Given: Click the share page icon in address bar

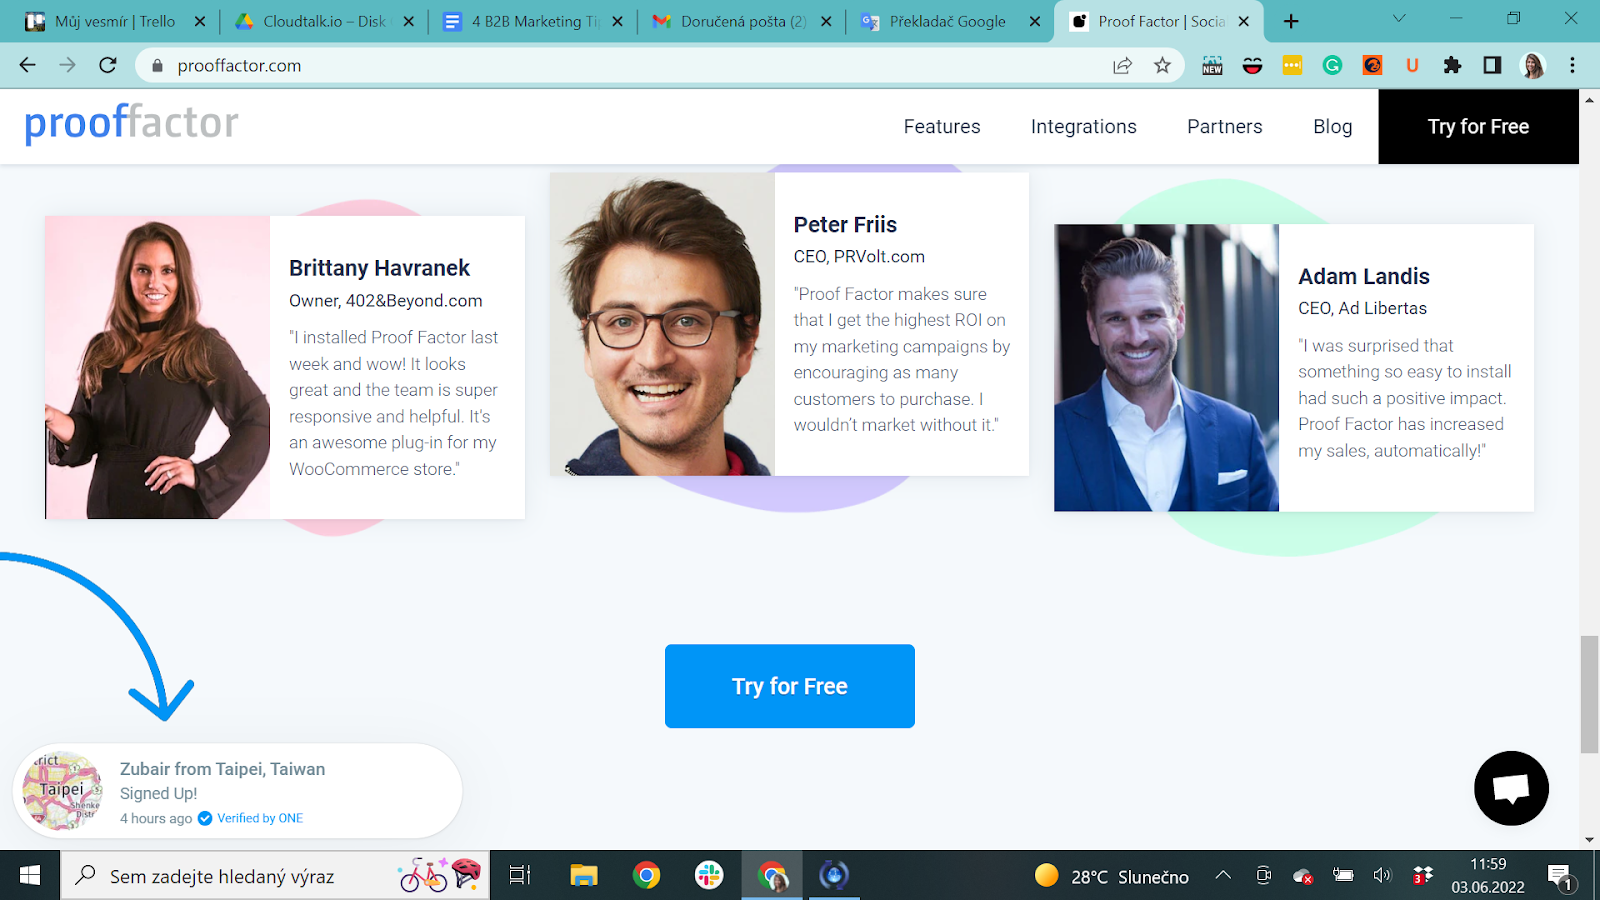Looking at the screenshot, I should tap(1122, 66).
